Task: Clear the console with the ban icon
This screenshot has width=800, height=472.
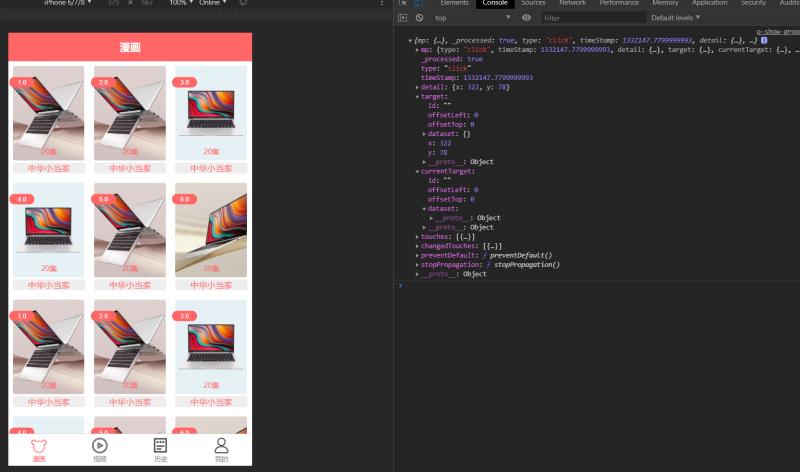Action: [x=419, y=18]
